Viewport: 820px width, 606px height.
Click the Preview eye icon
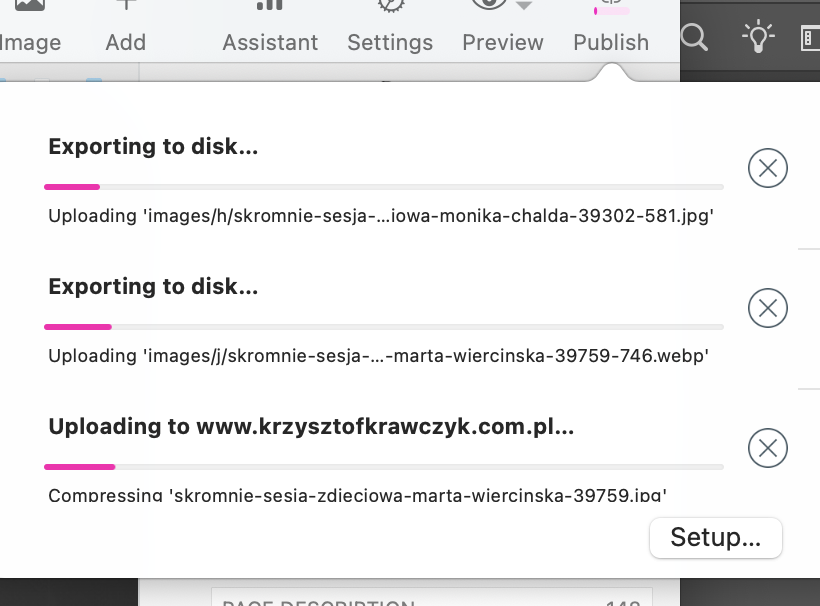pos(488,5)
